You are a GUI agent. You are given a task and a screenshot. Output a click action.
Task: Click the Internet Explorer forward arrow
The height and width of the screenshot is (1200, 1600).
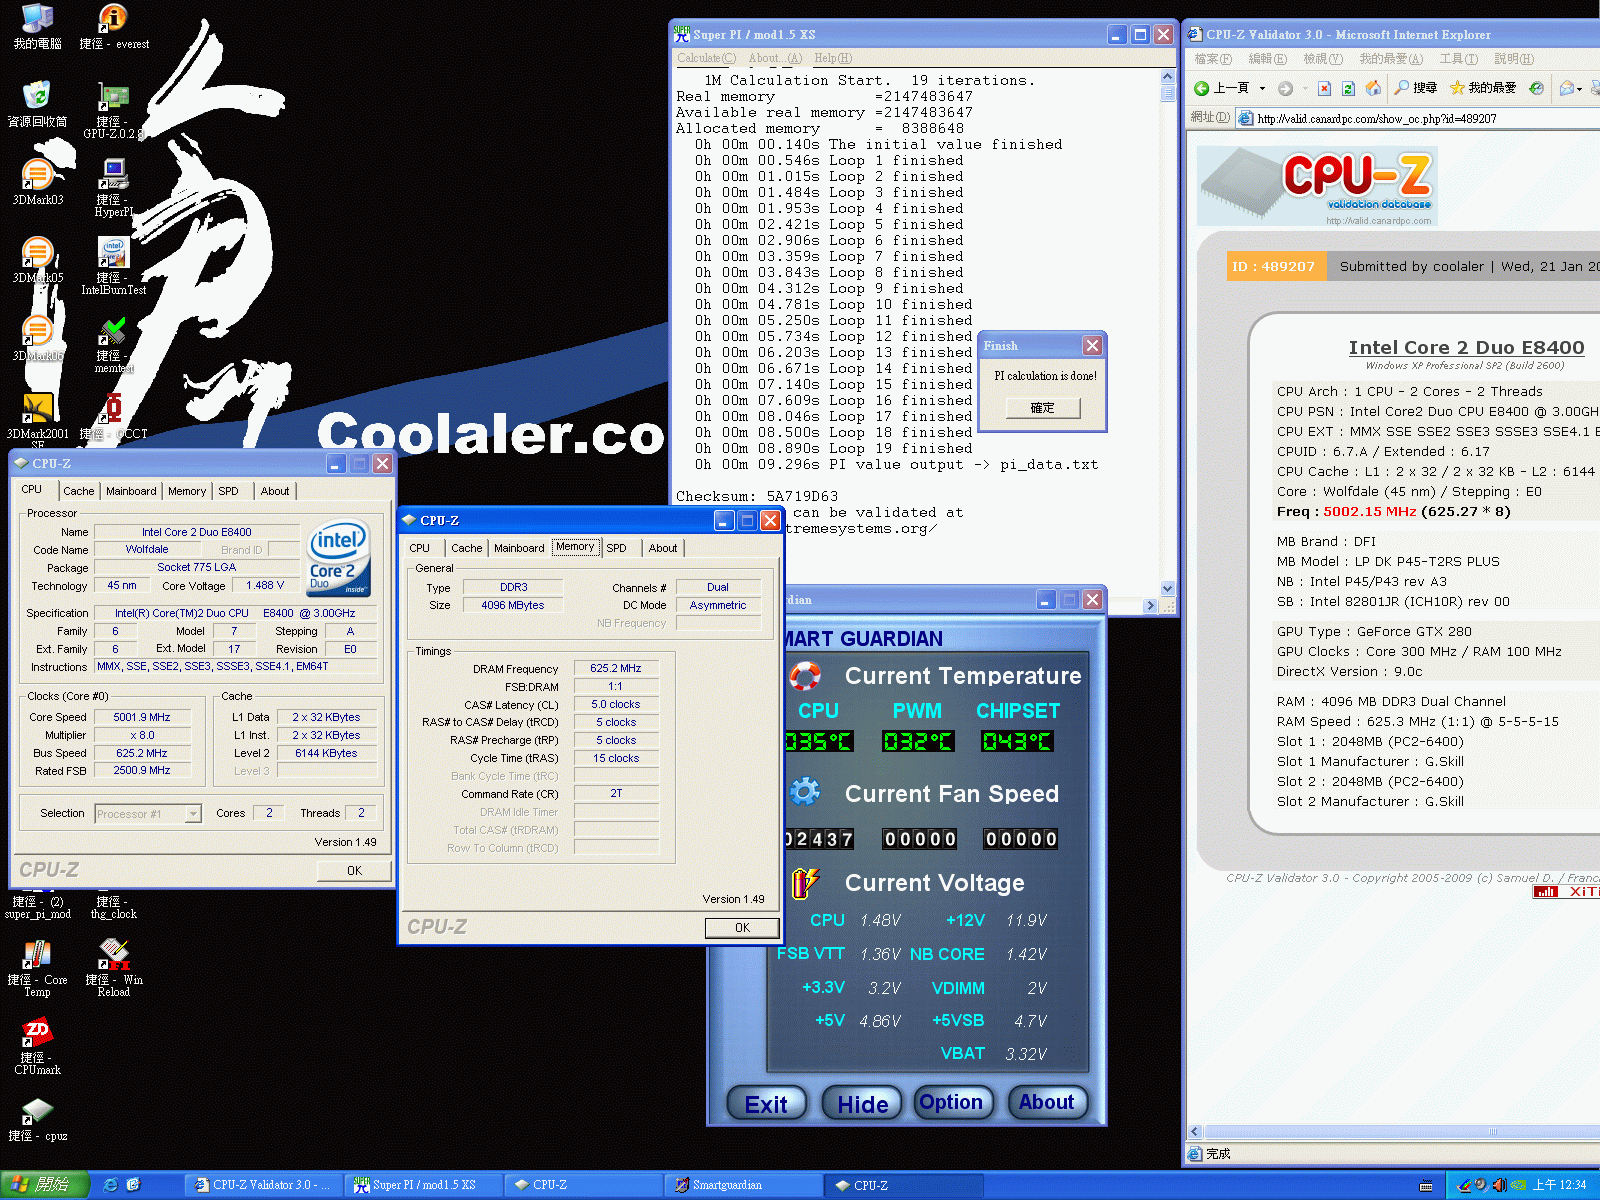click(x=1286, y=88)
